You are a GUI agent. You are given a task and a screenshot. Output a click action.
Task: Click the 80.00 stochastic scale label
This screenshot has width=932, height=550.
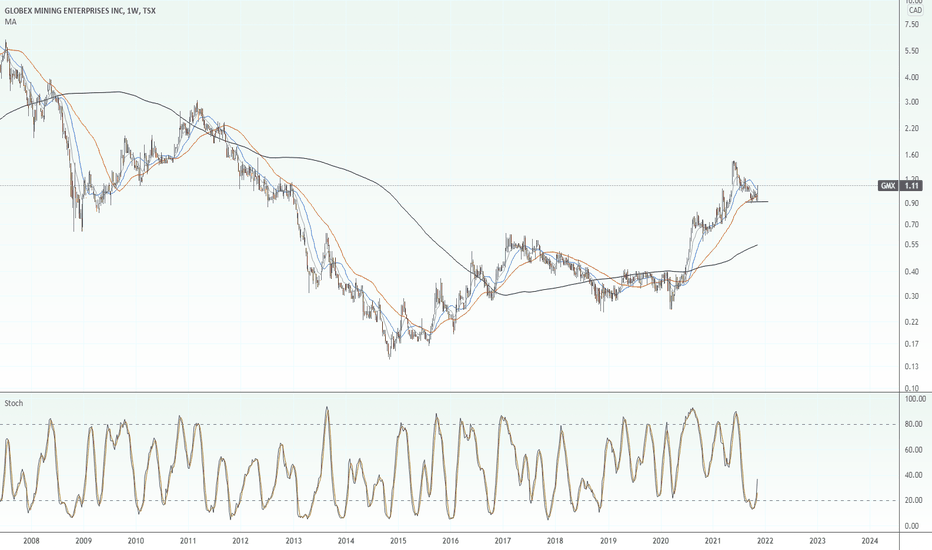tap(913, 425)
